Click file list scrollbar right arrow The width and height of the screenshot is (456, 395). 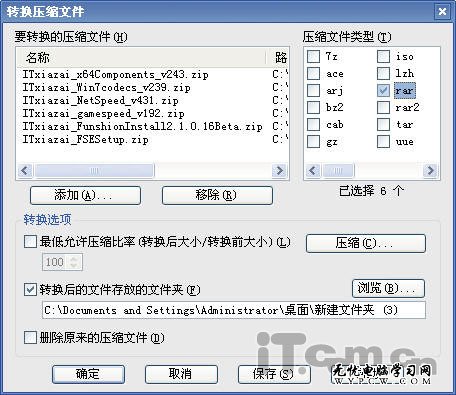point(279,171)
